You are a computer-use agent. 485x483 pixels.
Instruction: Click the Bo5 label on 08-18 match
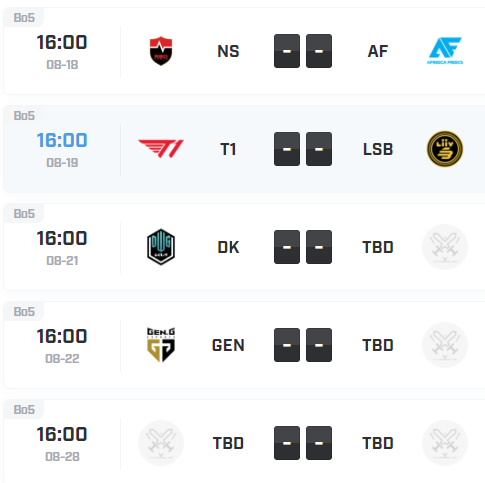point(24,18)
